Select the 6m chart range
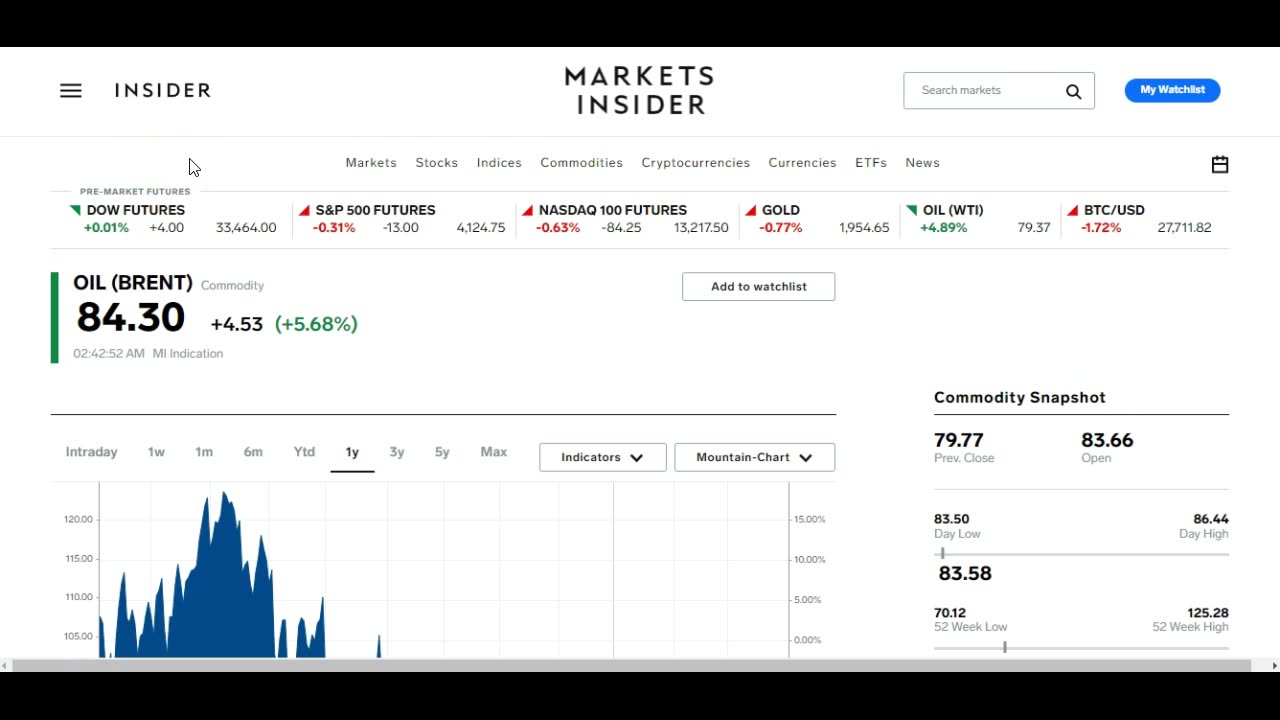The image size is (1280, 720). (x=253, y=452)
